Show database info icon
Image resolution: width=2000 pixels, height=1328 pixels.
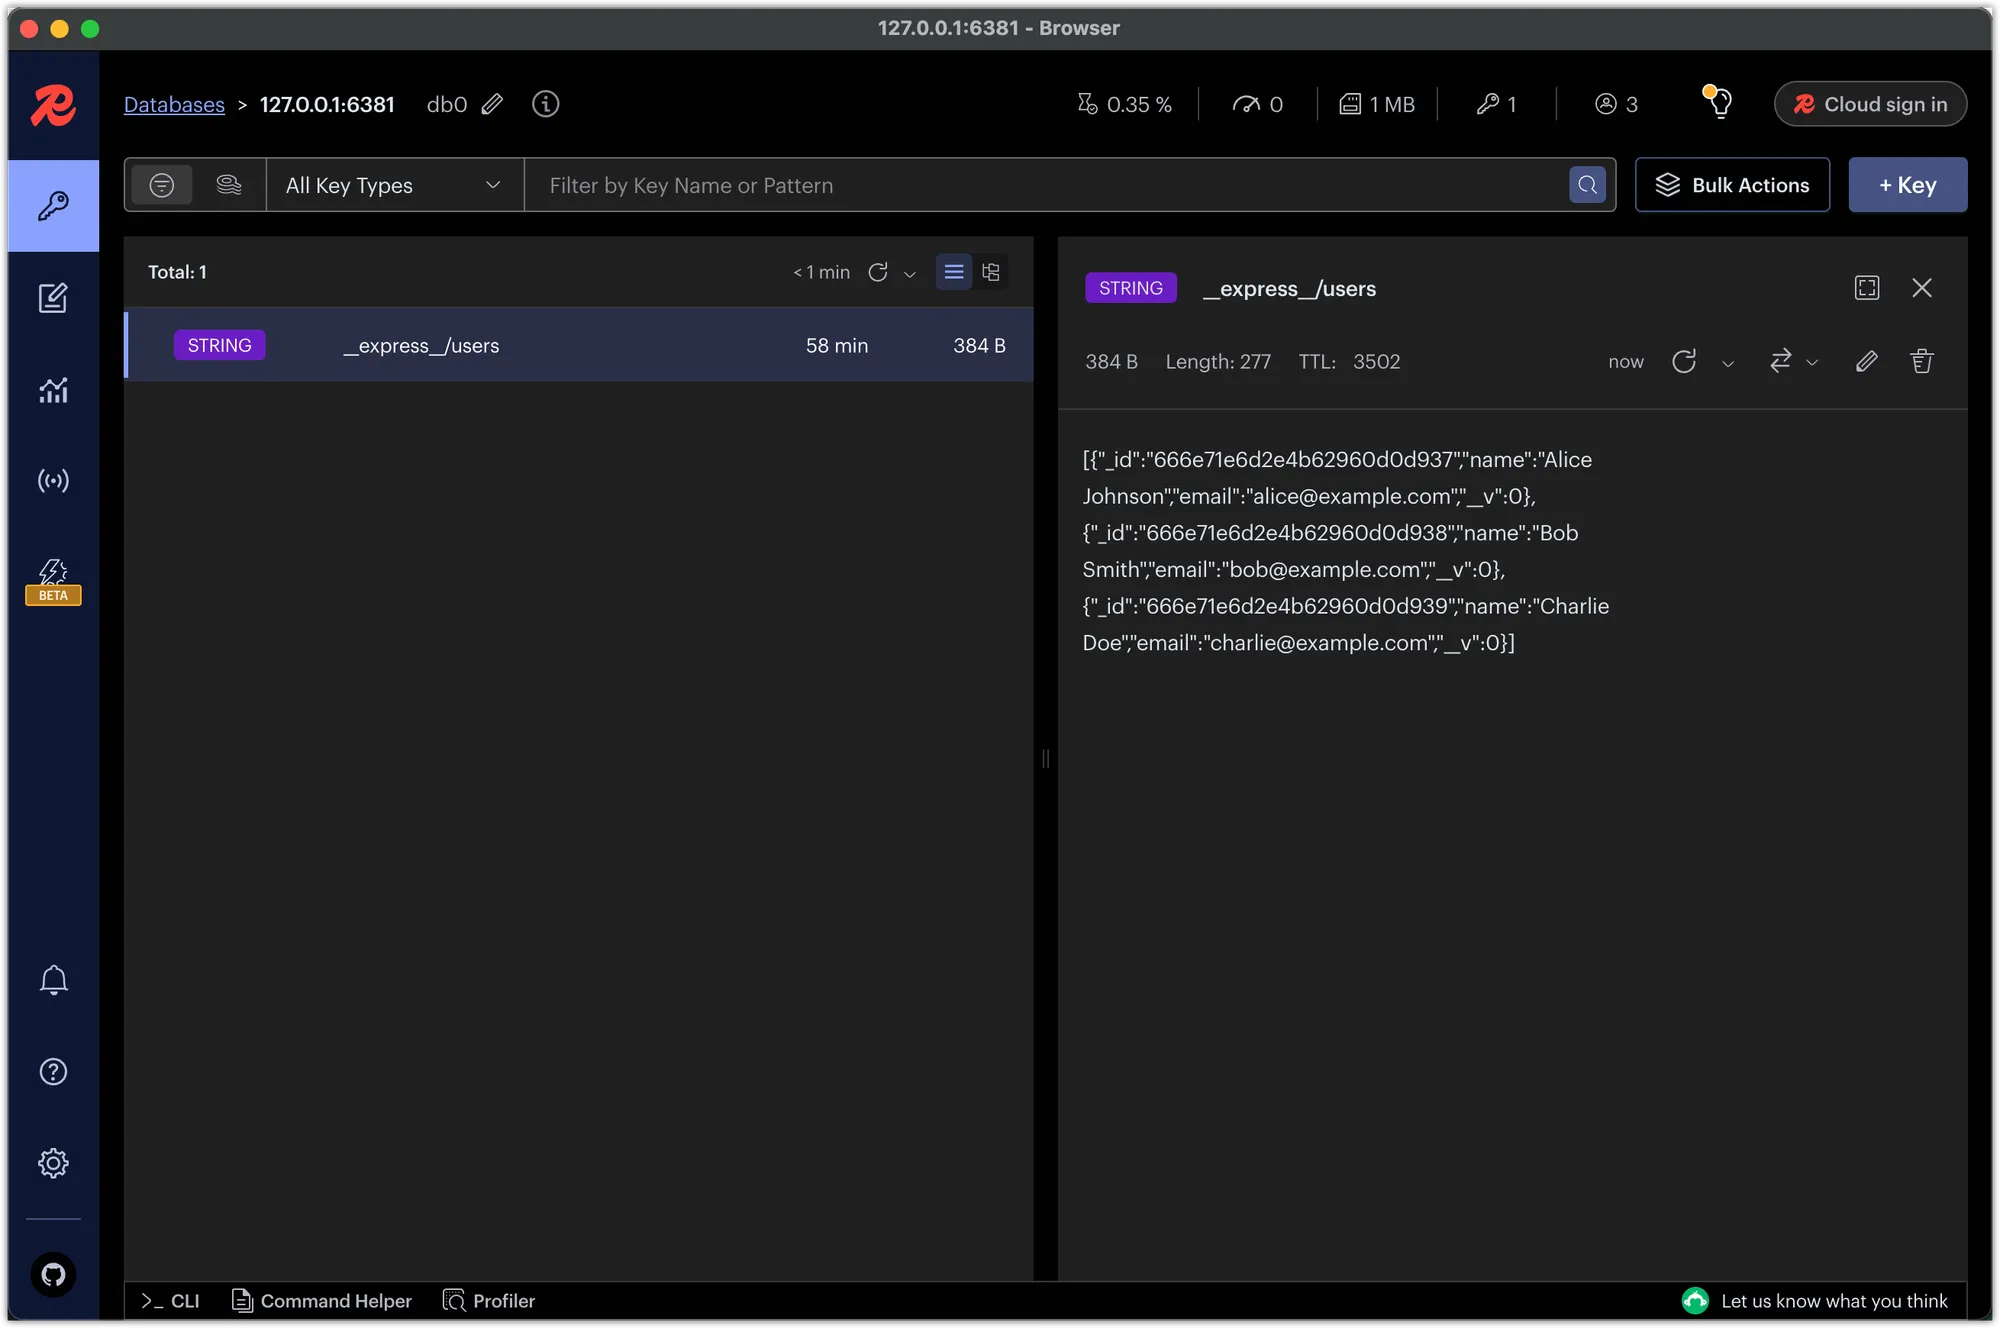click(545, 104)
